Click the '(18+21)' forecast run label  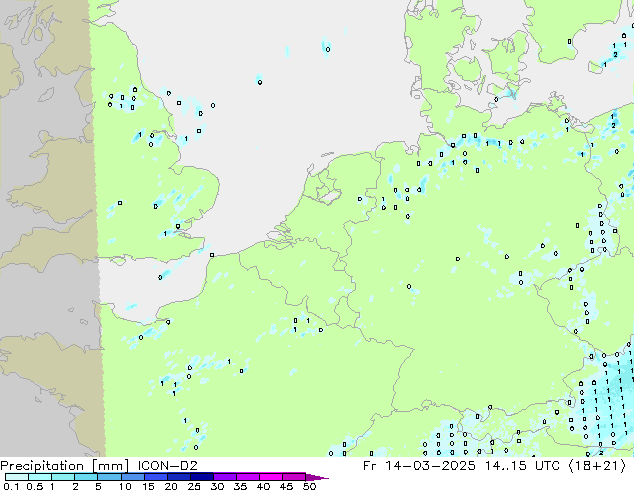(597, 466)
